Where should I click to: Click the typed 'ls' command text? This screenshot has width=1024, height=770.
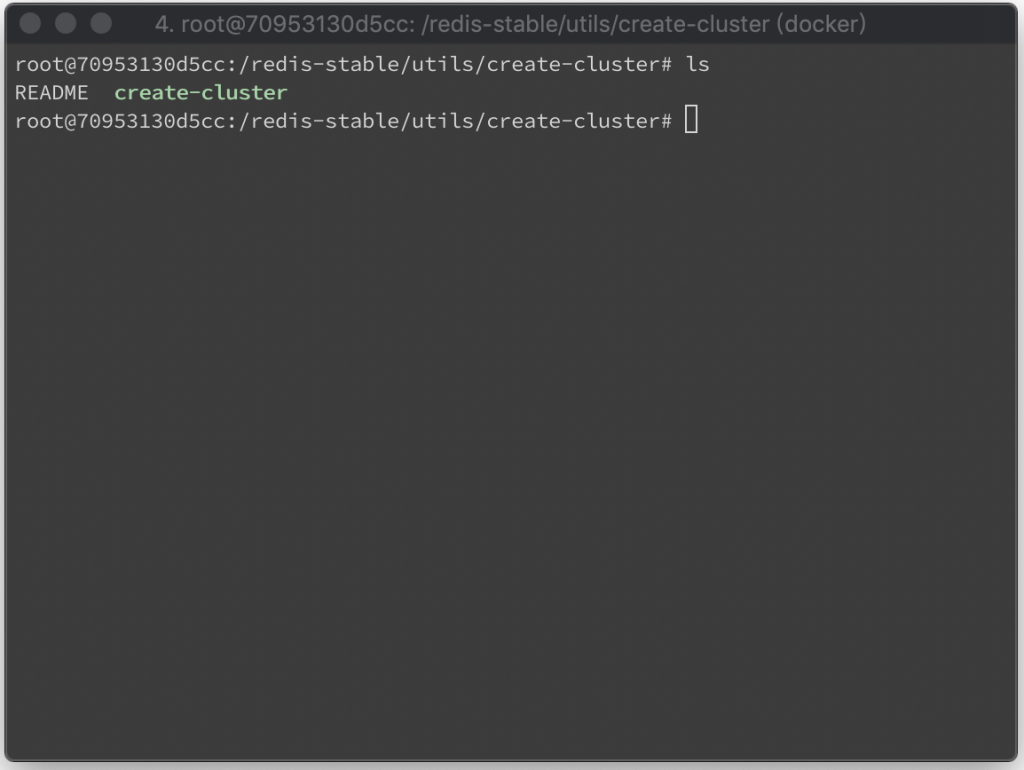[x=698, y=65]
